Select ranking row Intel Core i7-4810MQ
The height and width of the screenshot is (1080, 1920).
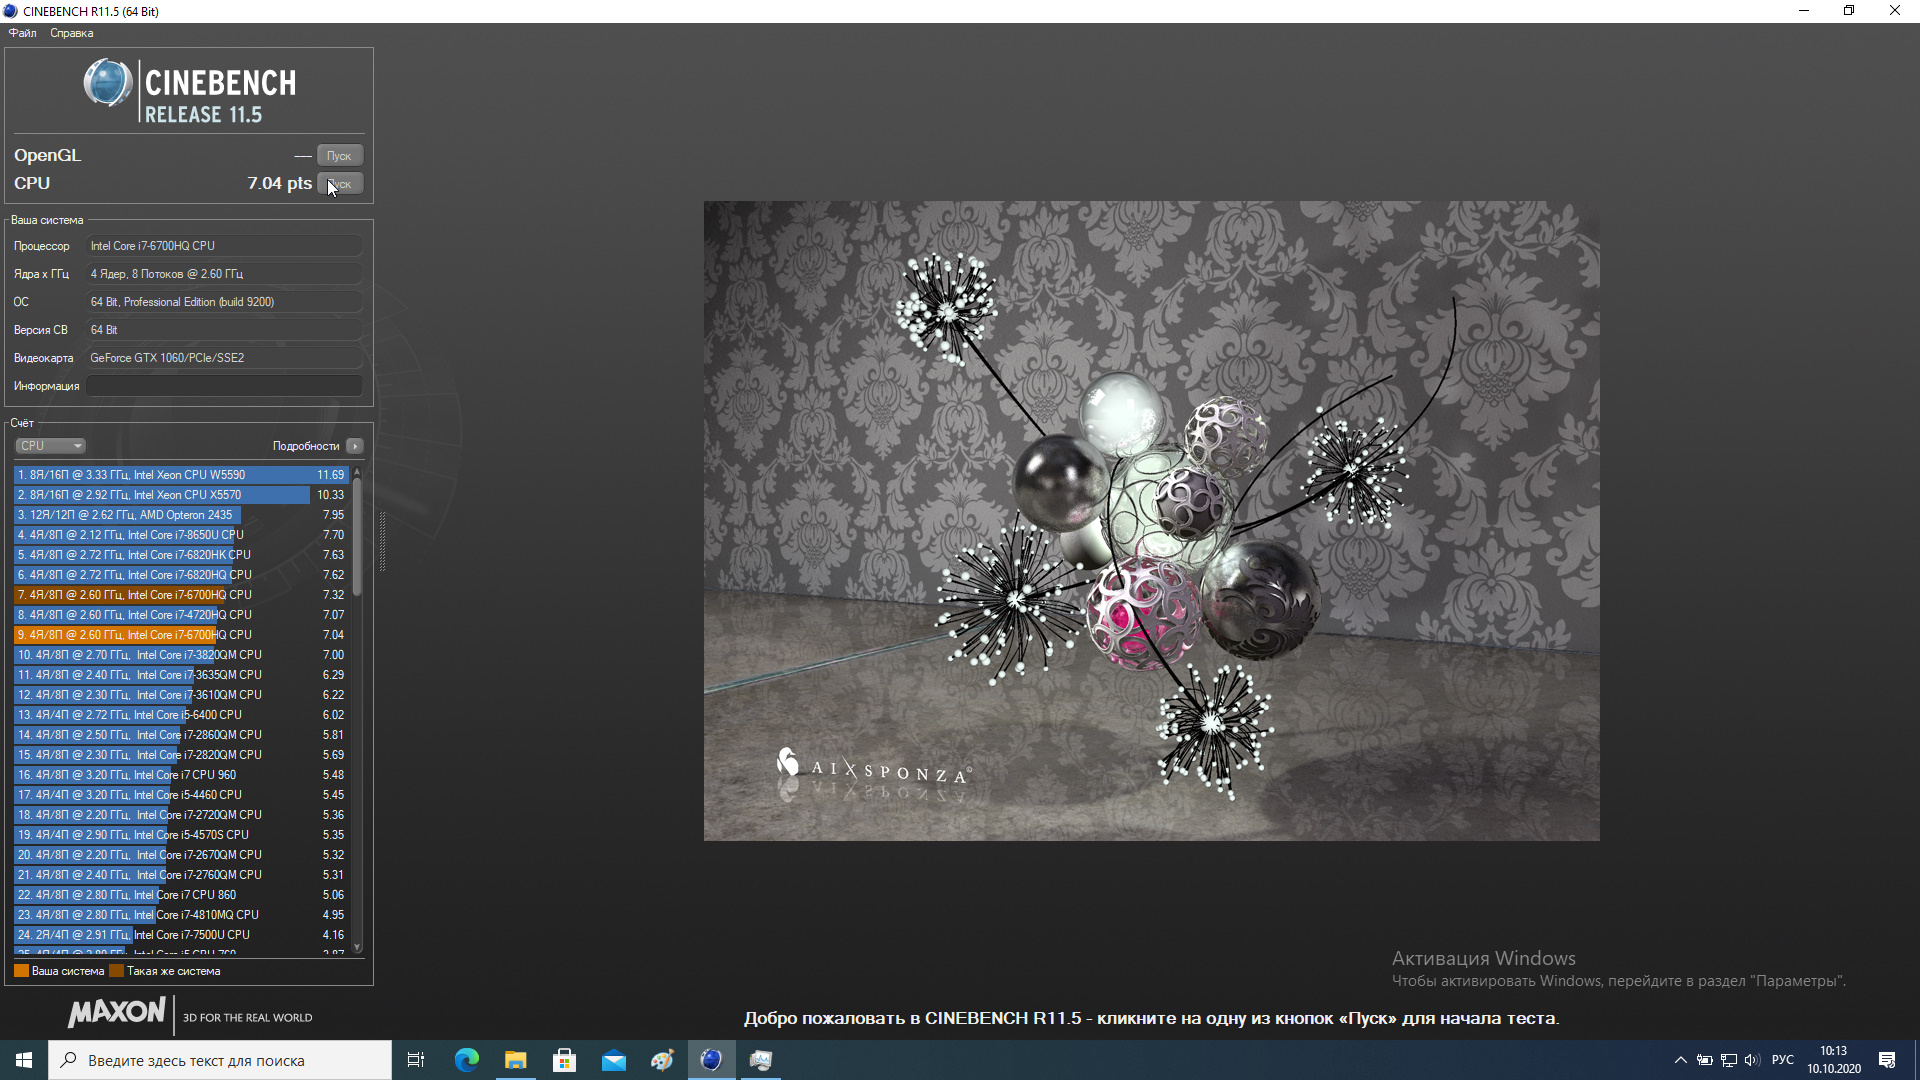pyautogui.click(x=181, y=915)
